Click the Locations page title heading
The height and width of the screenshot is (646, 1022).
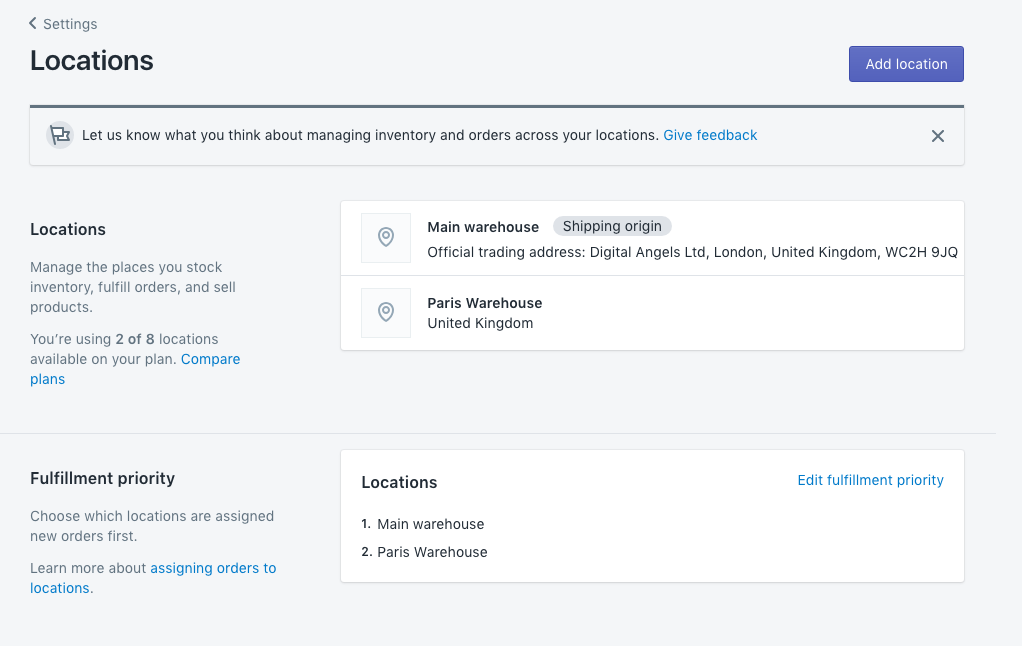pyautogui.click(x=91, y=61)
